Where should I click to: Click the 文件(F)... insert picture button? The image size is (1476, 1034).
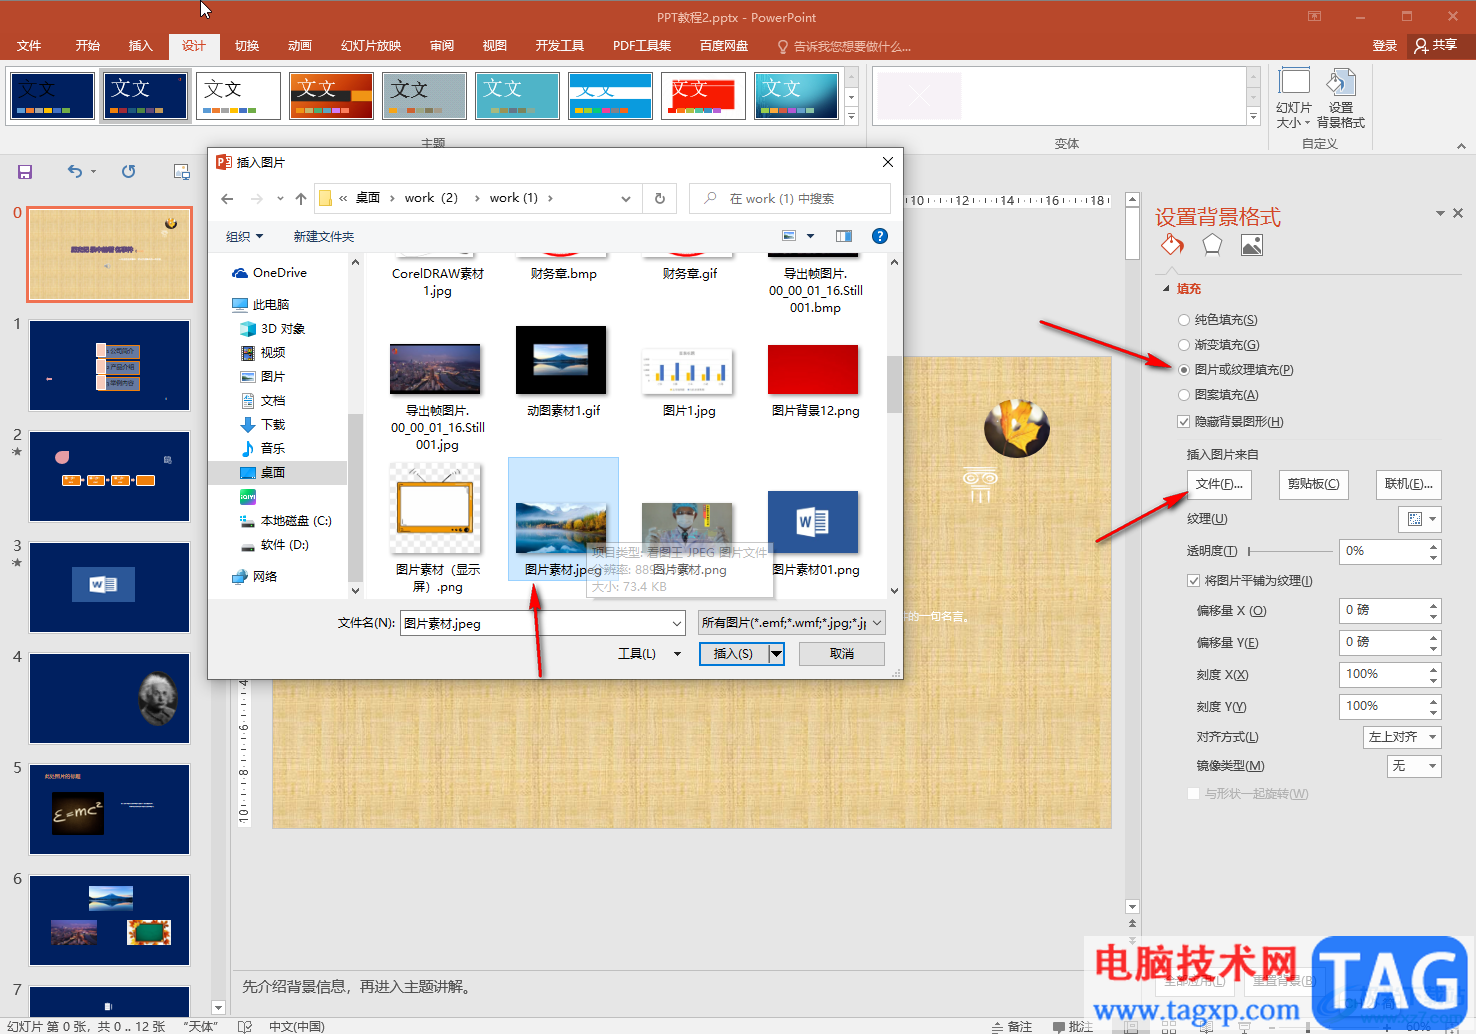[x=1219, y=484]
